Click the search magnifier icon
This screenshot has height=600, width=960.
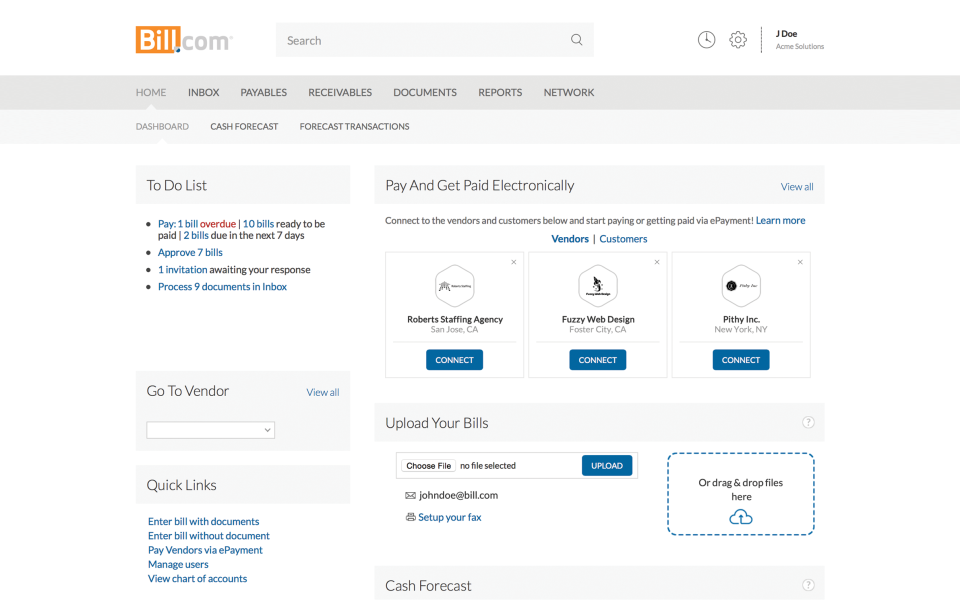(576, 40)
